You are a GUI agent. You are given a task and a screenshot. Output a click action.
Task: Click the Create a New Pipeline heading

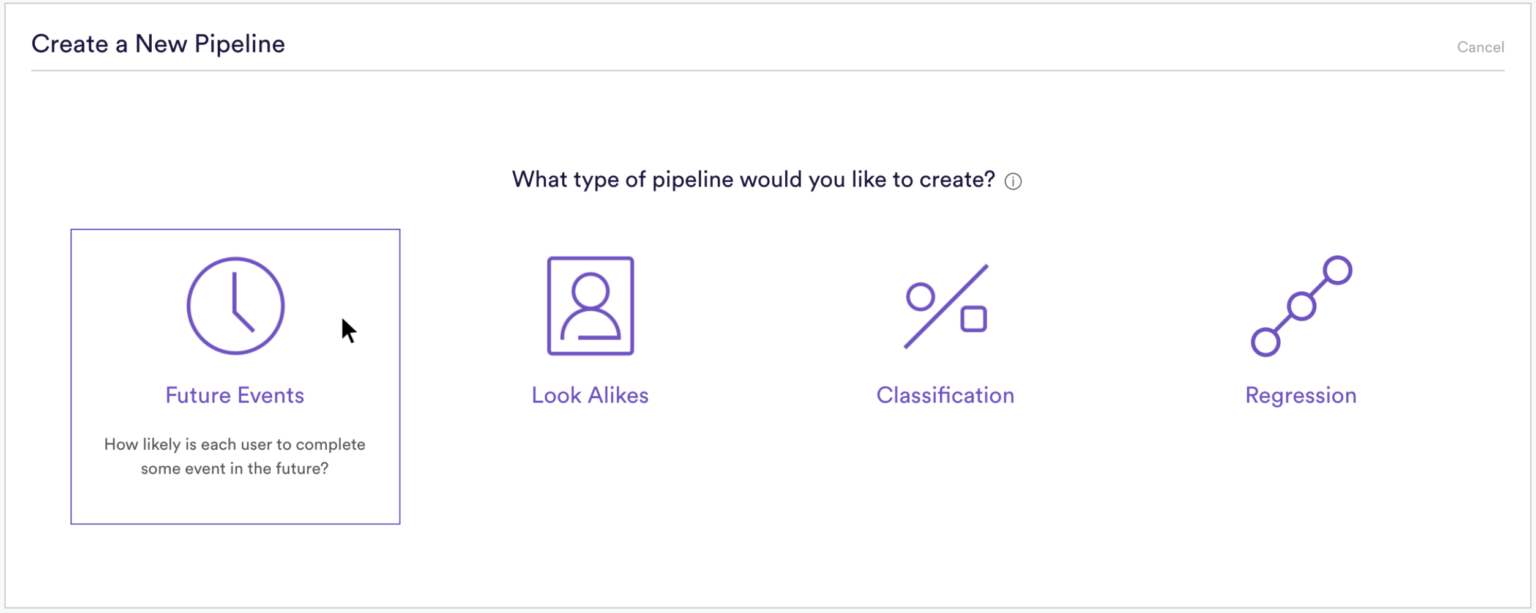pos(158,43)
